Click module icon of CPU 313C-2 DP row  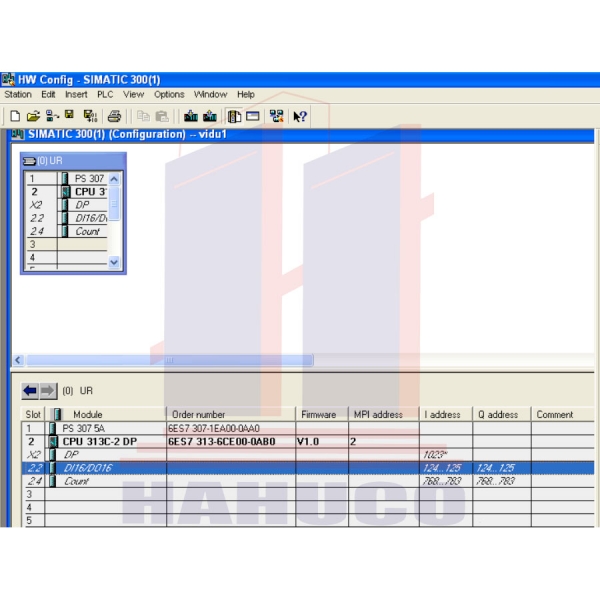pos(53,441)
